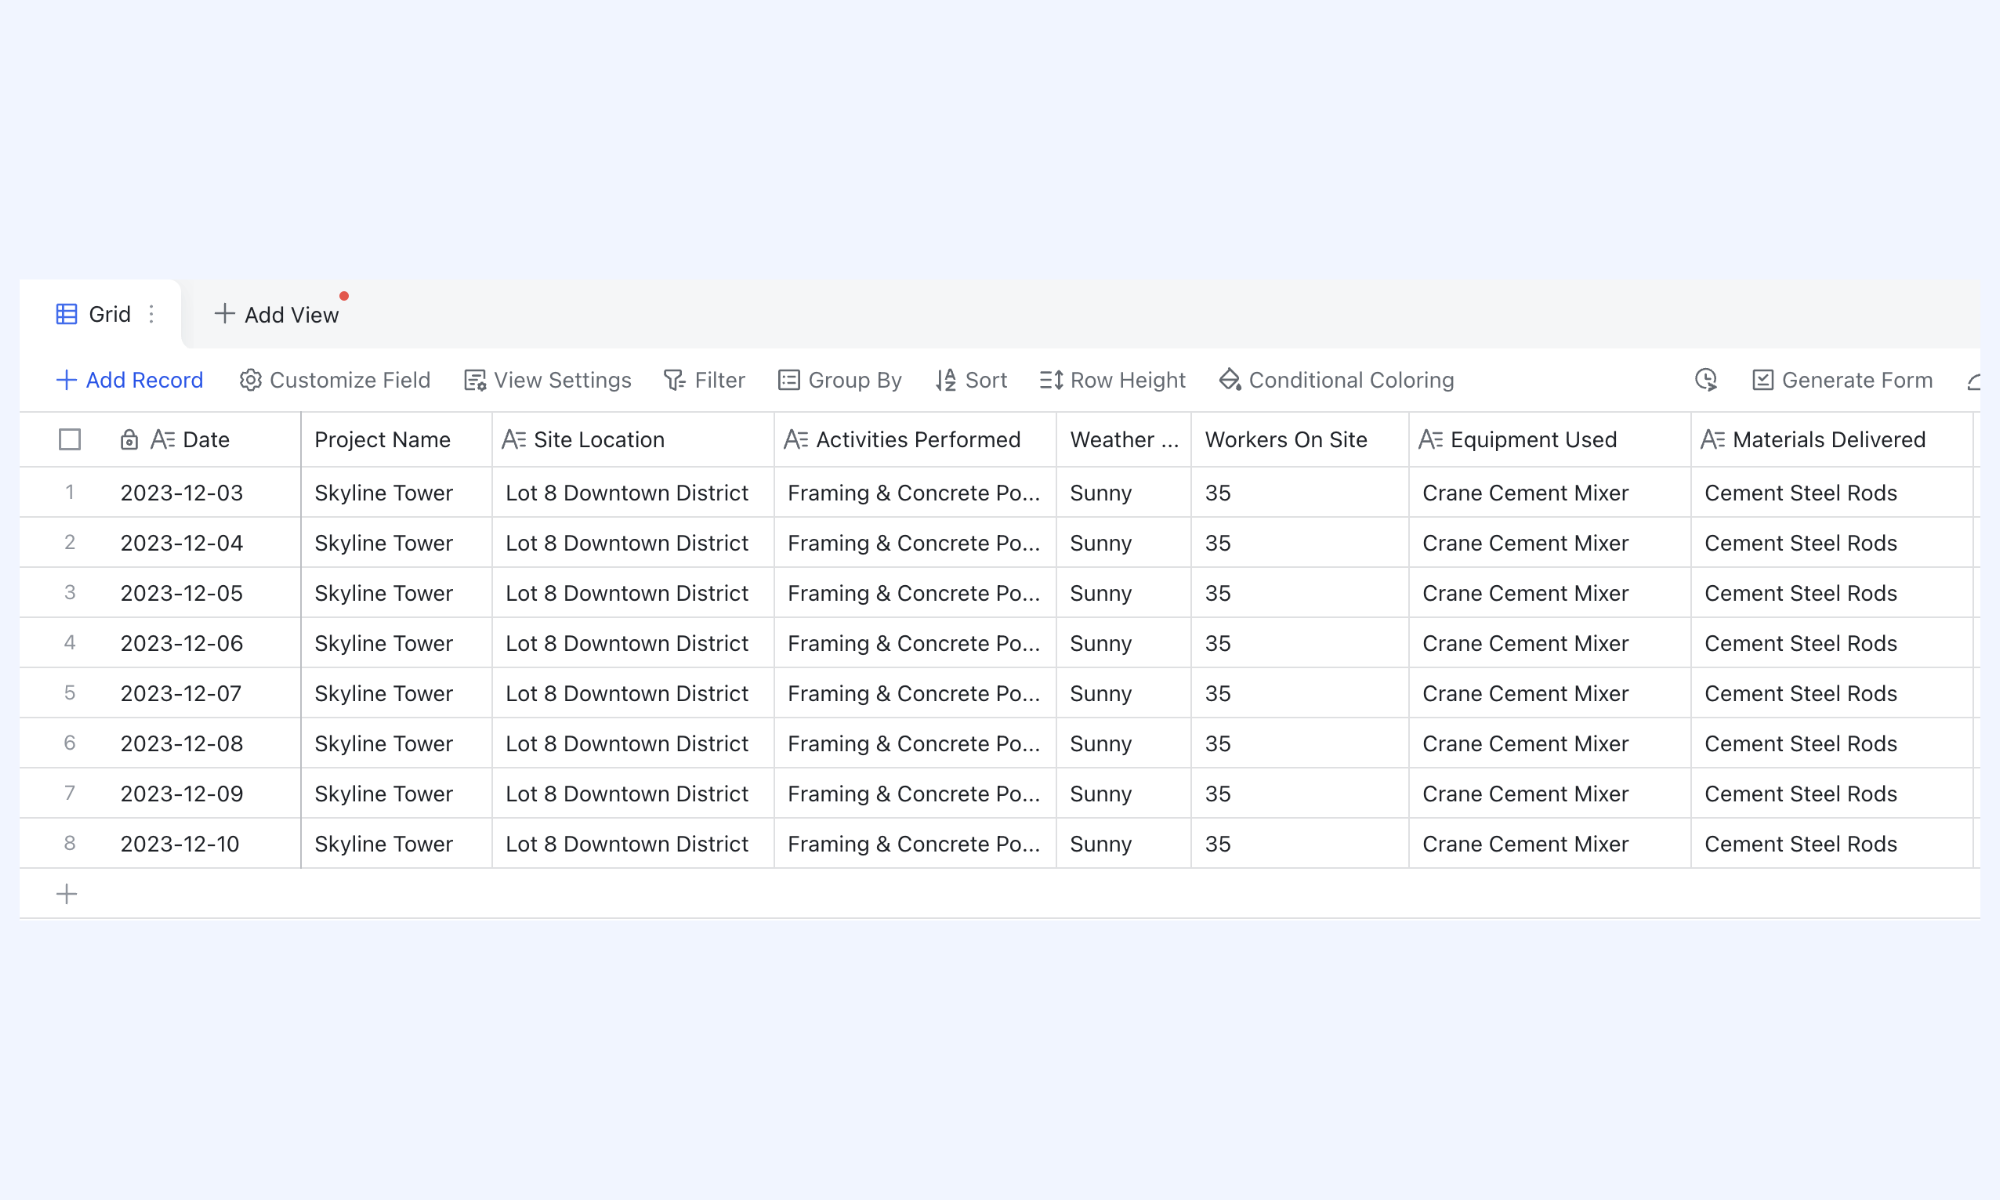Click the lock icon in Date column header
The width and height of the screenshot is (2000, 1200).
129,440
